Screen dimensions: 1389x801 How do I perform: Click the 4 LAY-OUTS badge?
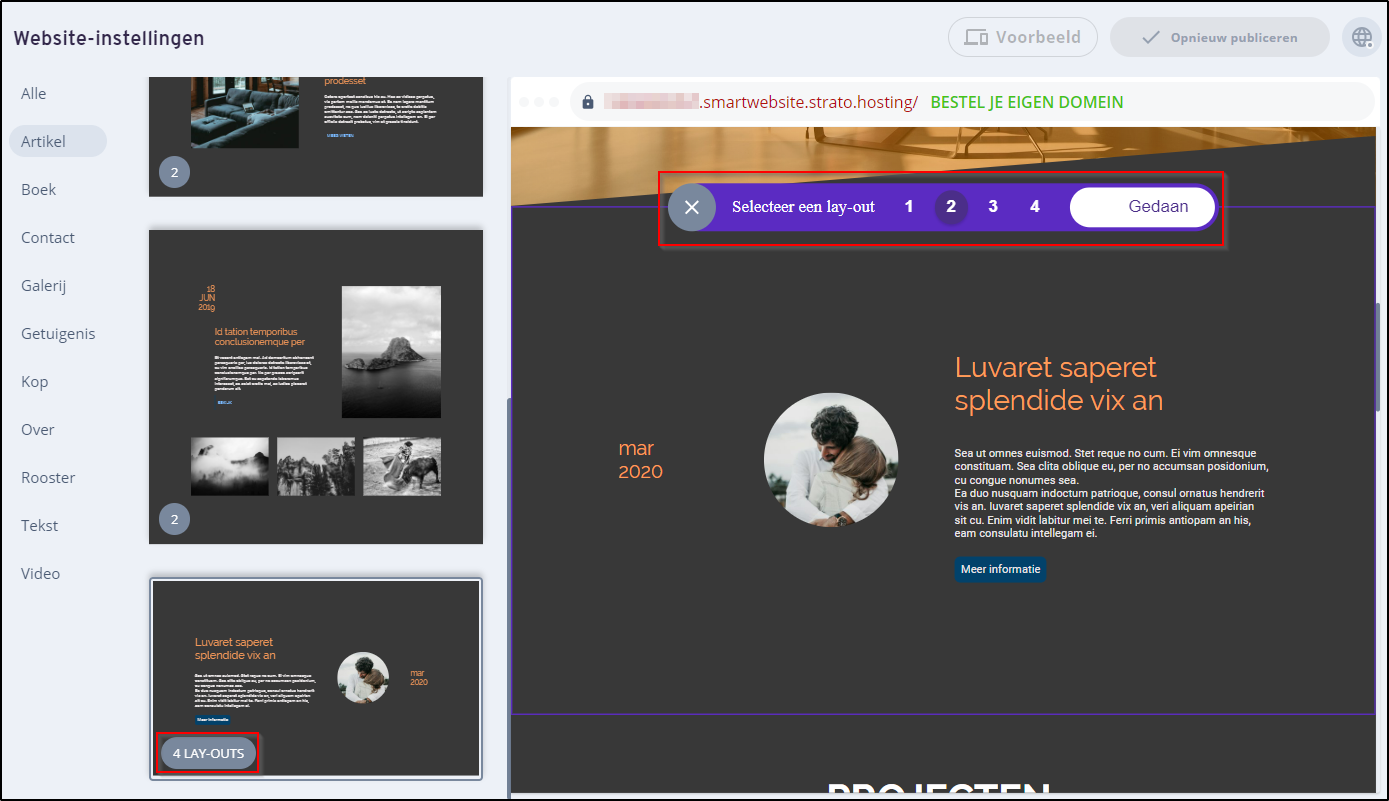tap(208, 753)
